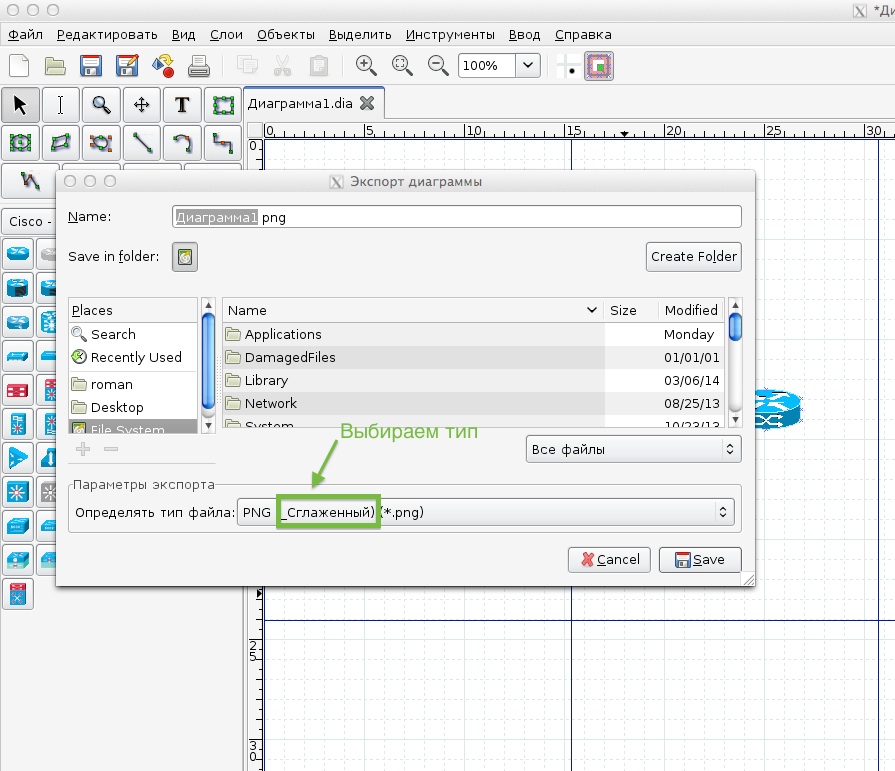Choose the Box shape tool

click(223, 105)
